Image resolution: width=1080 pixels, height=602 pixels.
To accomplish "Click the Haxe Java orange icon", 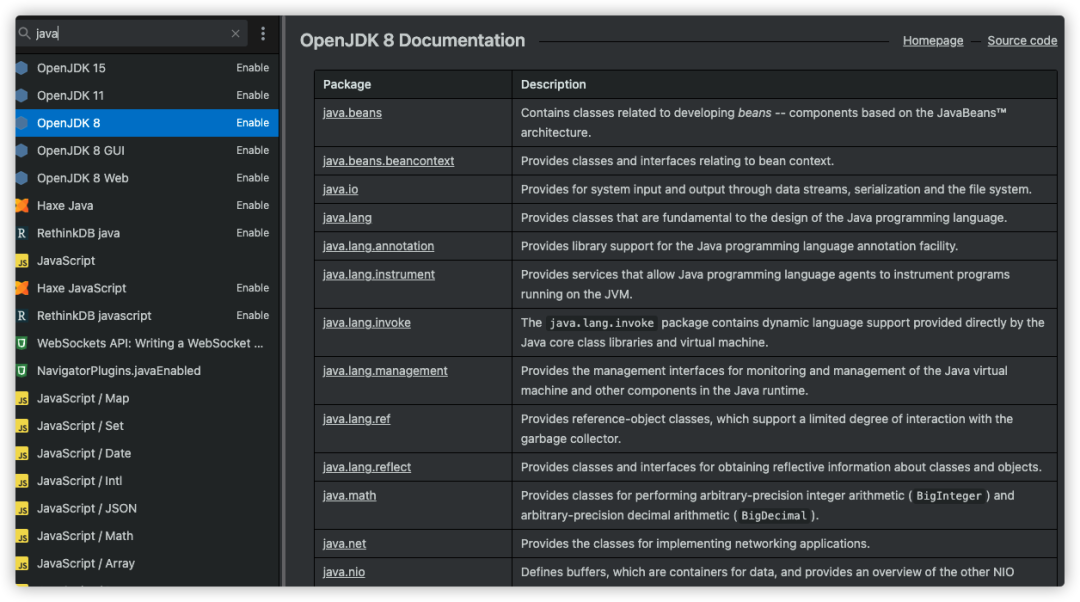I will point(22,205).
